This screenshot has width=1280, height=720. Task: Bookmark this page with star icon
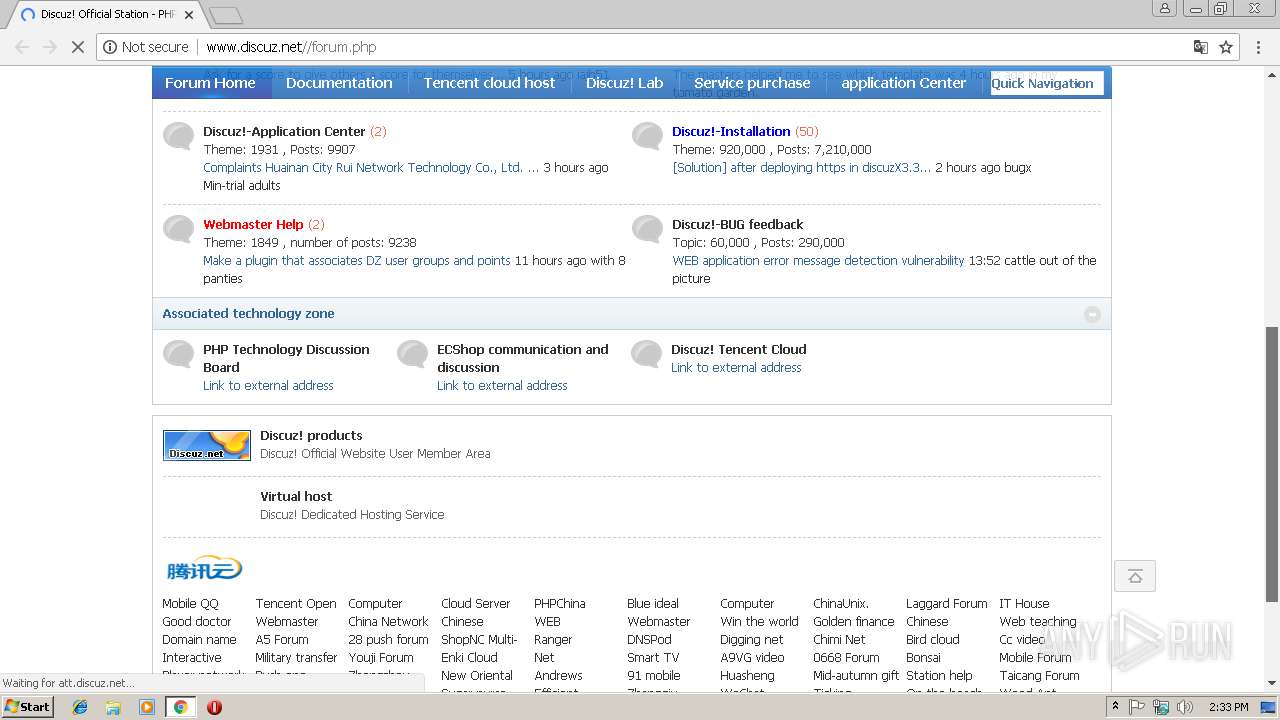pyautogui.click(x=1226, y=47)
